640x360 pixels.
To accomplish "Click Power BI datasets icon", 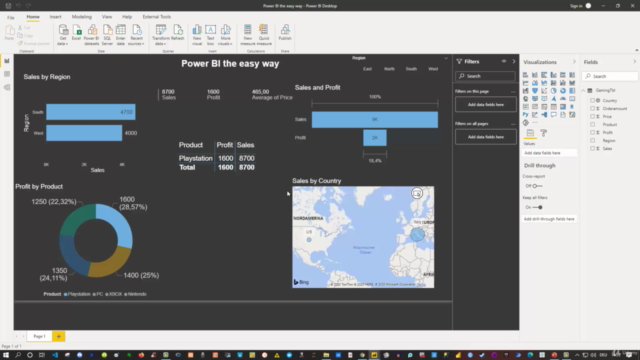I will point(92,34).
